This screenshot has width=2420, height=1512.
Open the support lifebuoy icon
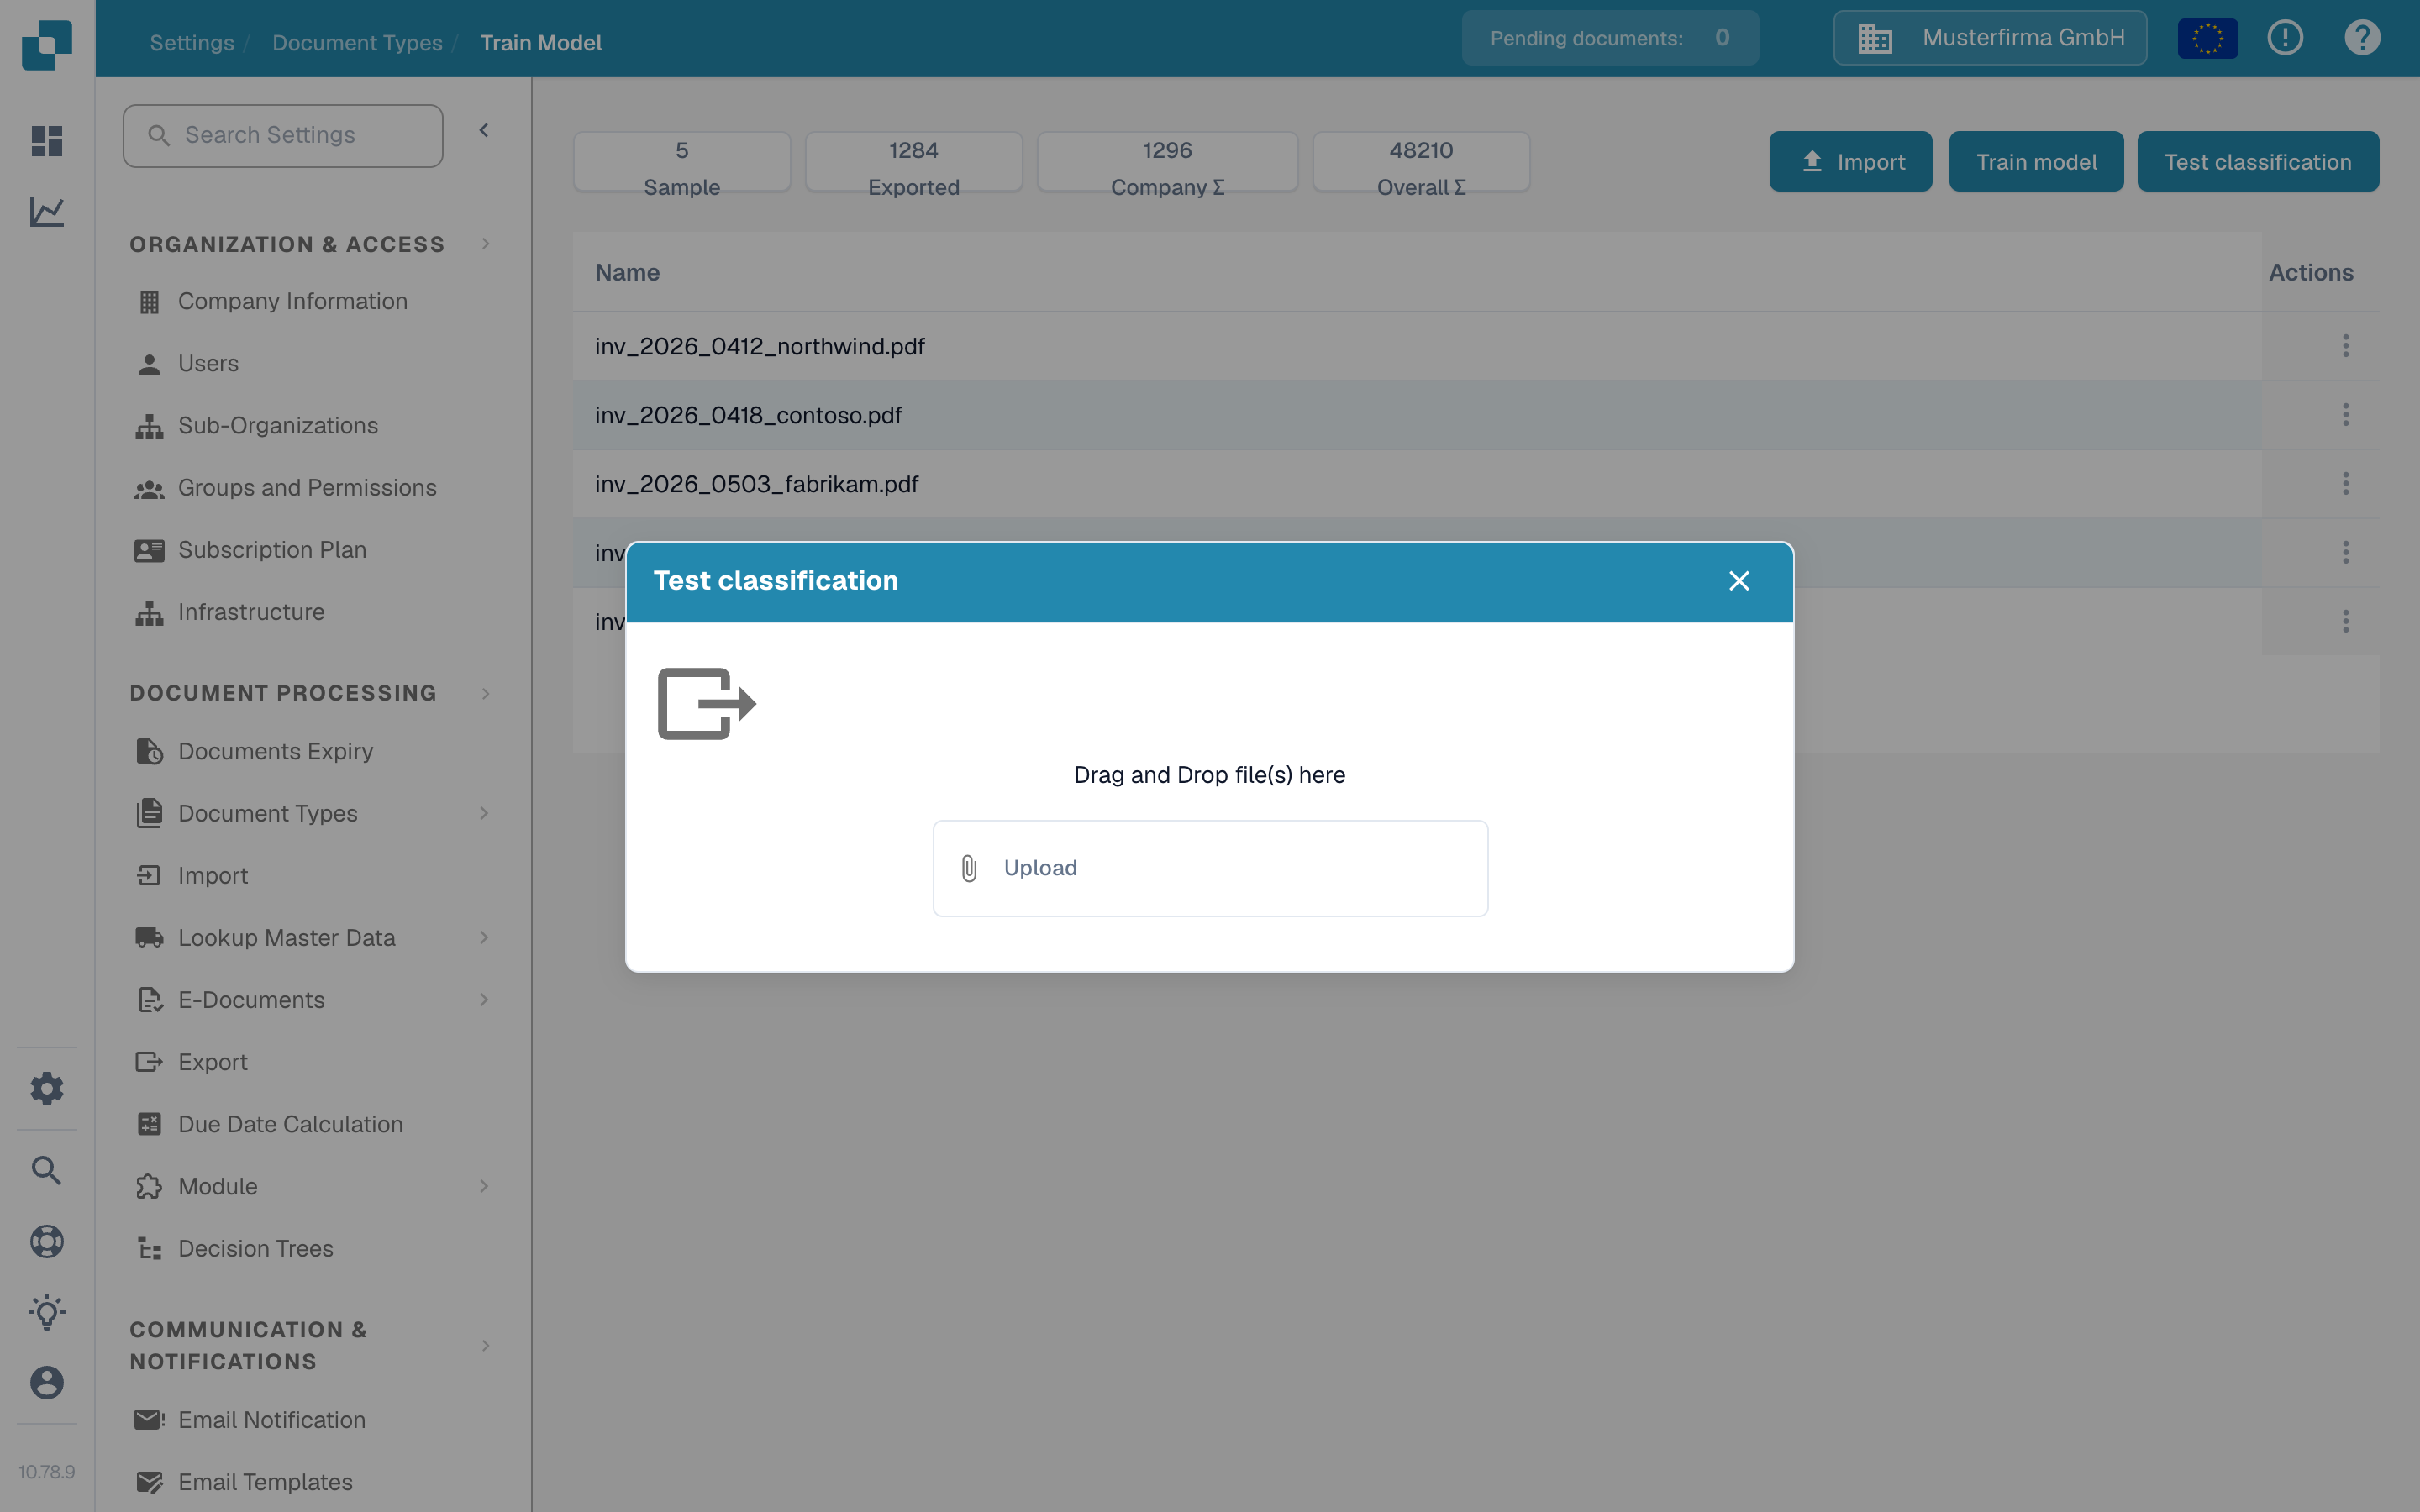point(47,1241)
